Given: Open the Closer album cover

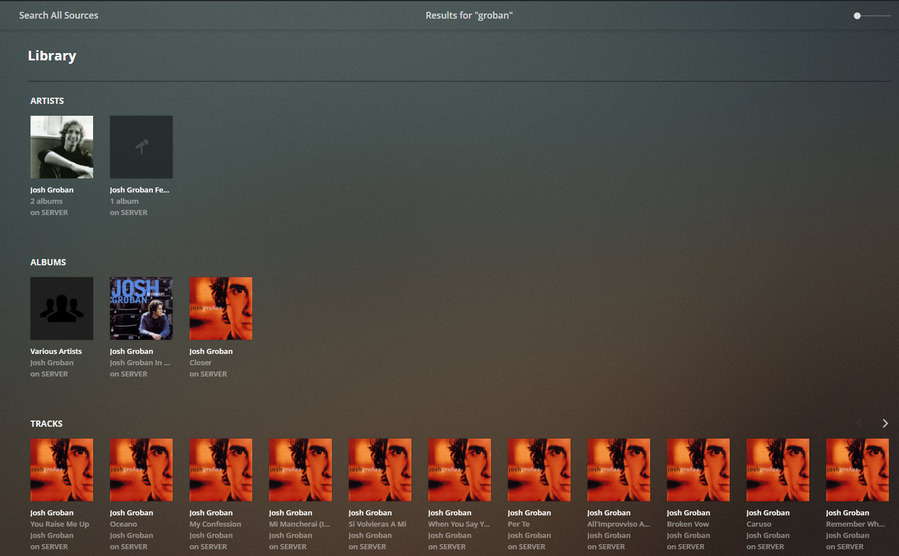Looking at the screenshot, I should [x=221, y=308].
